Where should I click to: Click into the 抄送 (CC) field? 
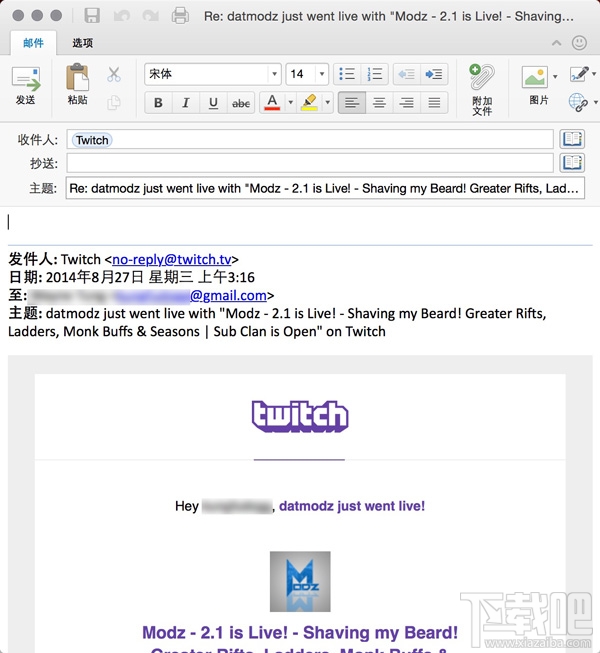point(310,163)
